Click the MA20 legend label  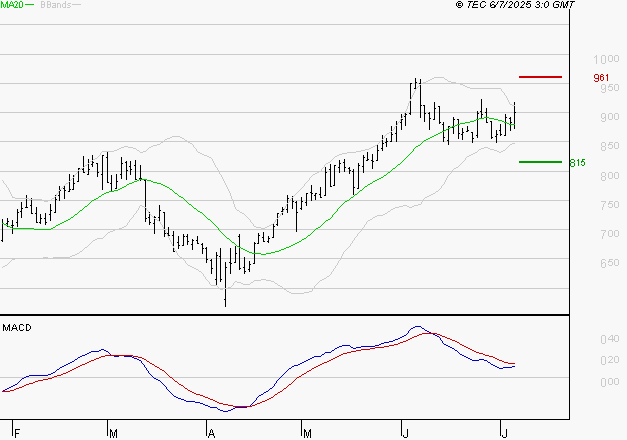tap(12, 5)
